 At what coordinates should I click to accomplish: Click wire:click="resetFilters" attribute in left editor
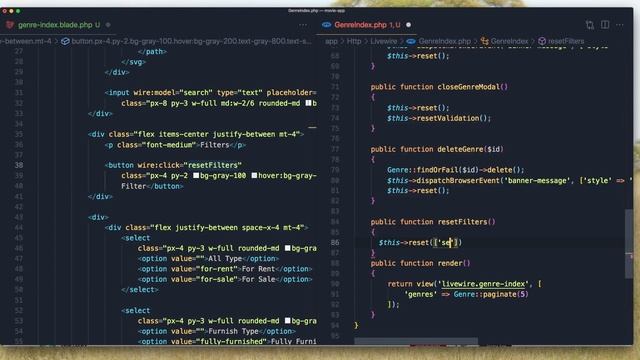189,165
